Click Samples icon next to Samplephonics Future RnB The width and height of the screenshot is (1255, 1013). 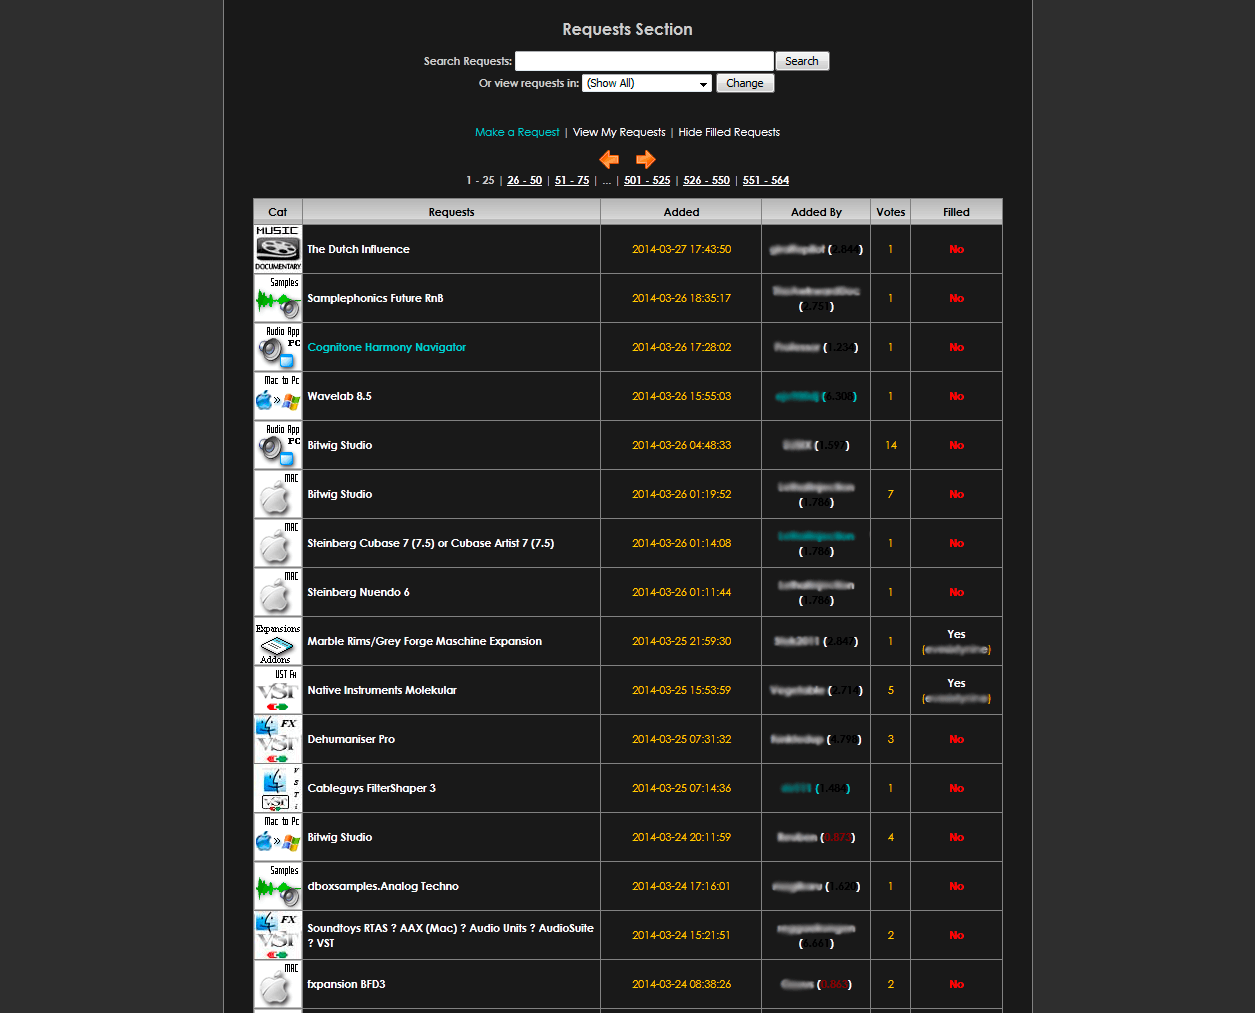click(x=278, y=298)
